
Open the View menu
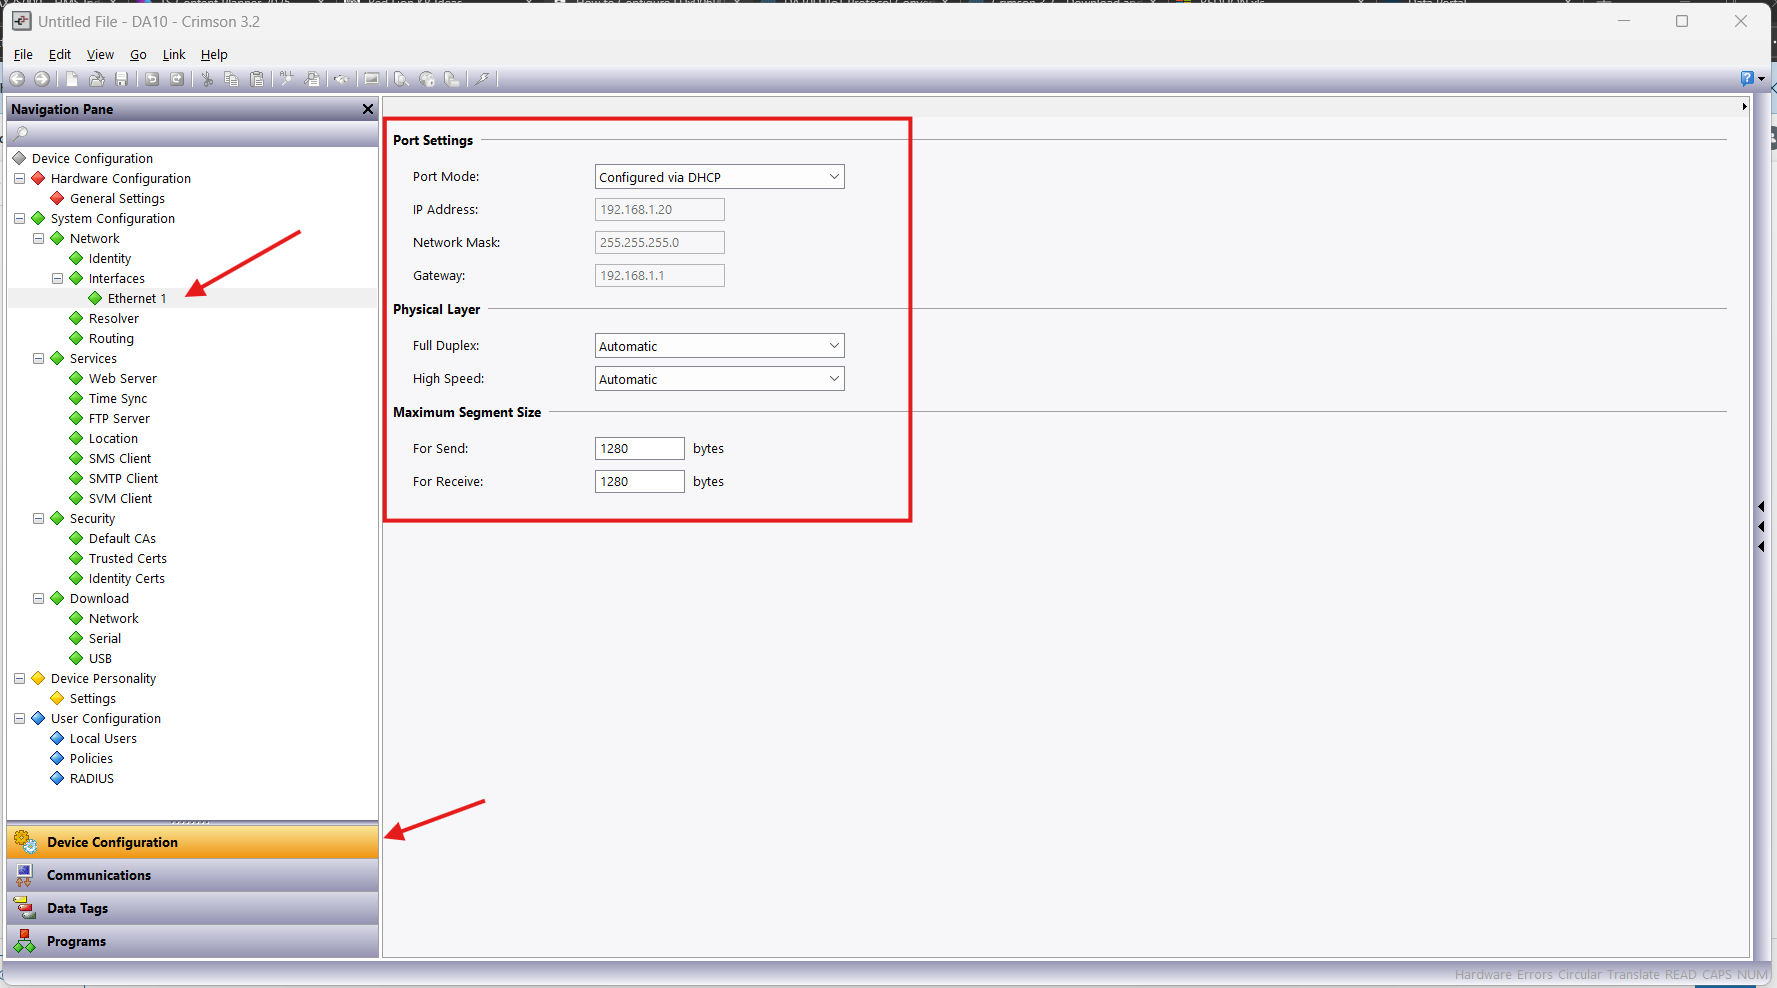[100, 55]
